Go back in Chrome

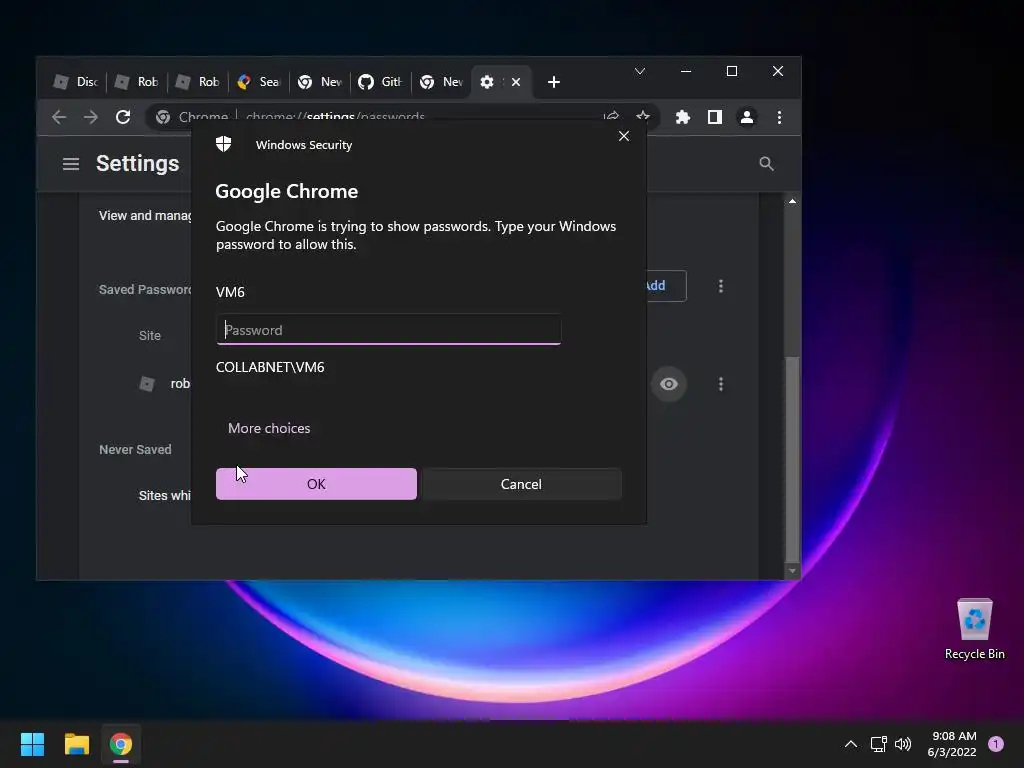click(x=59, y=117)
